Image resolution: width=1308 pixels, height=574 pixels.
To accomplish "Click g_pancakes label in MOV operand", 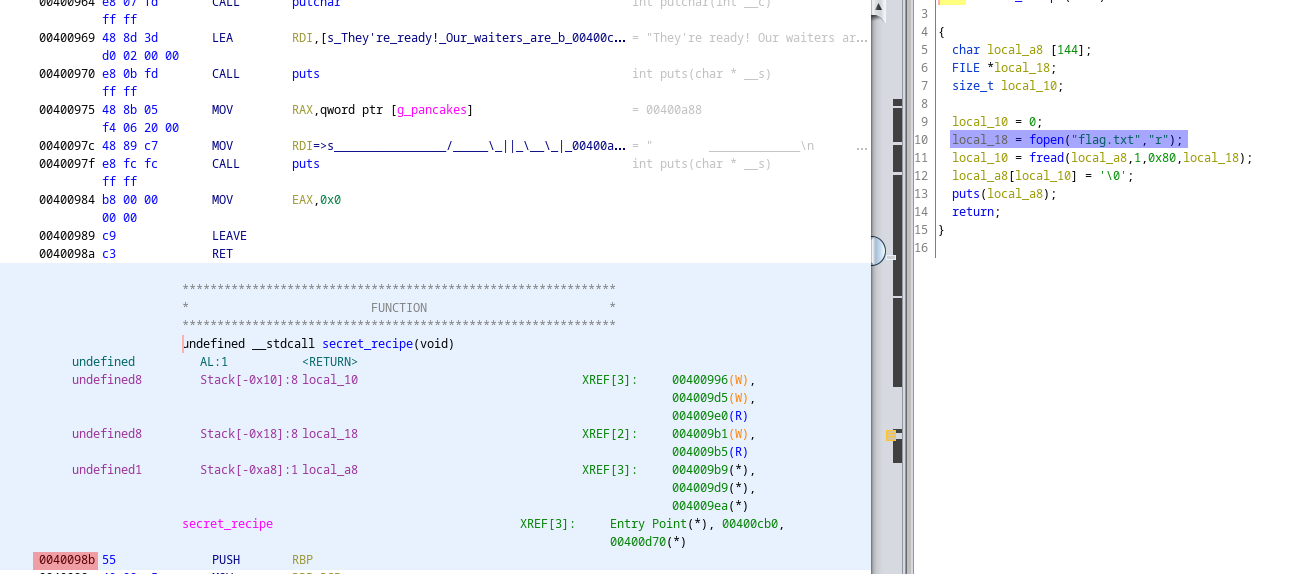I will pos(432,110).
